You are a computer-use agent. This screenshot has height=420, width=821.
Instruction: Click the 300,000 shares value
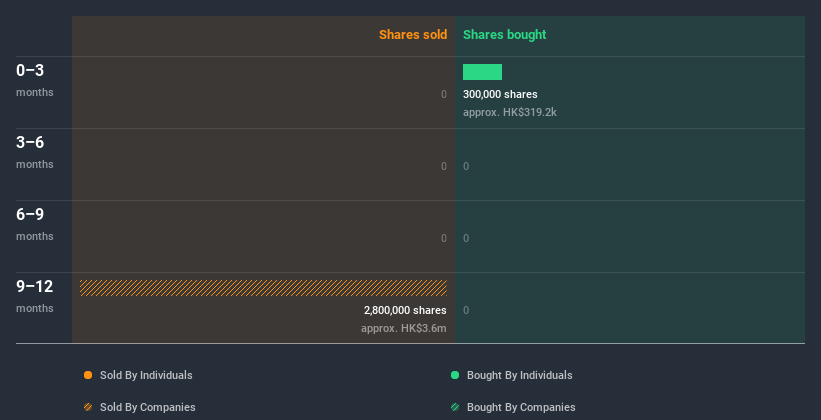coord(500,94)
